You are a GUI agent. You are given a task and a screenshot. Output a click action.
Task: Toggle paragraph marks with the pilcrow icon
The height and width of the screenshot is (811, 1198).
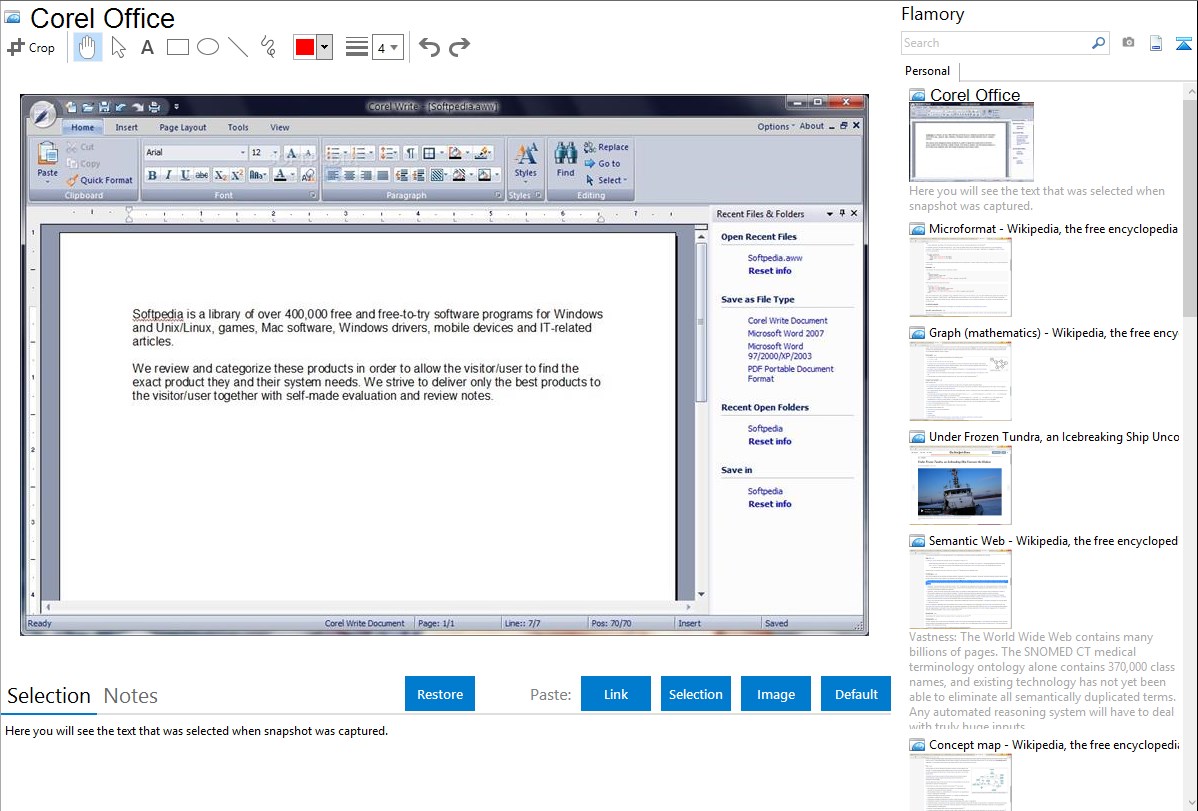410,153
